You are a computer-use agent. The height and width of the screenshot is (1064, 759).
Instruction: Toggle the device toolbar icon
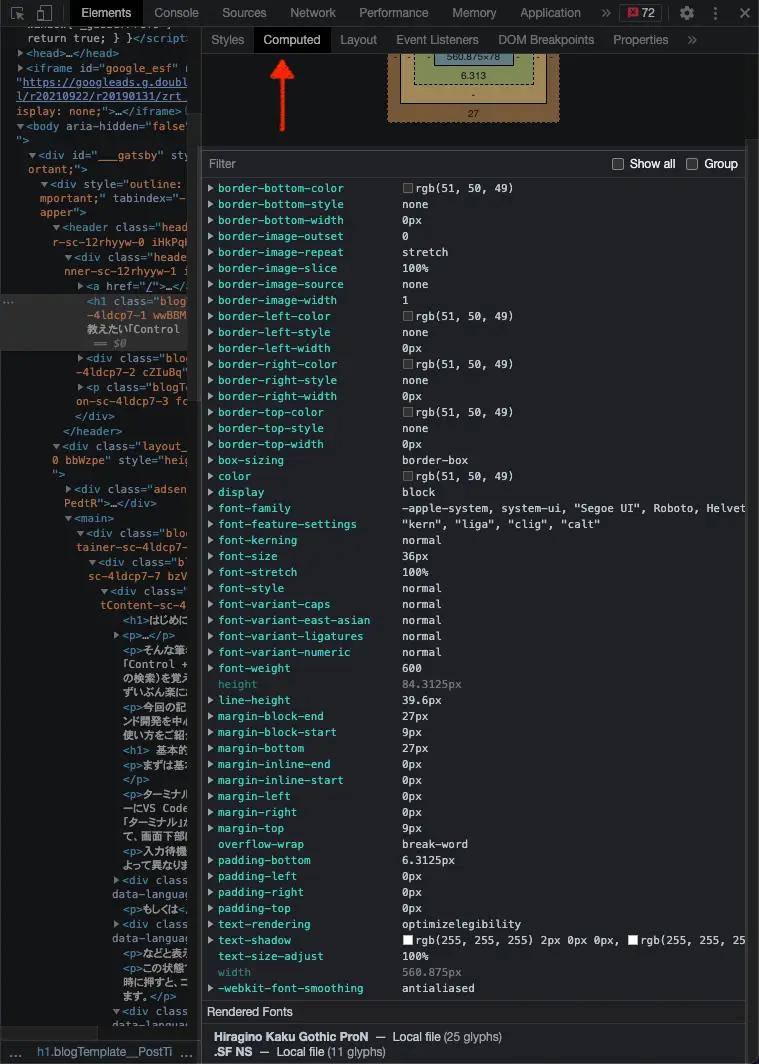(x=45, y=13)
